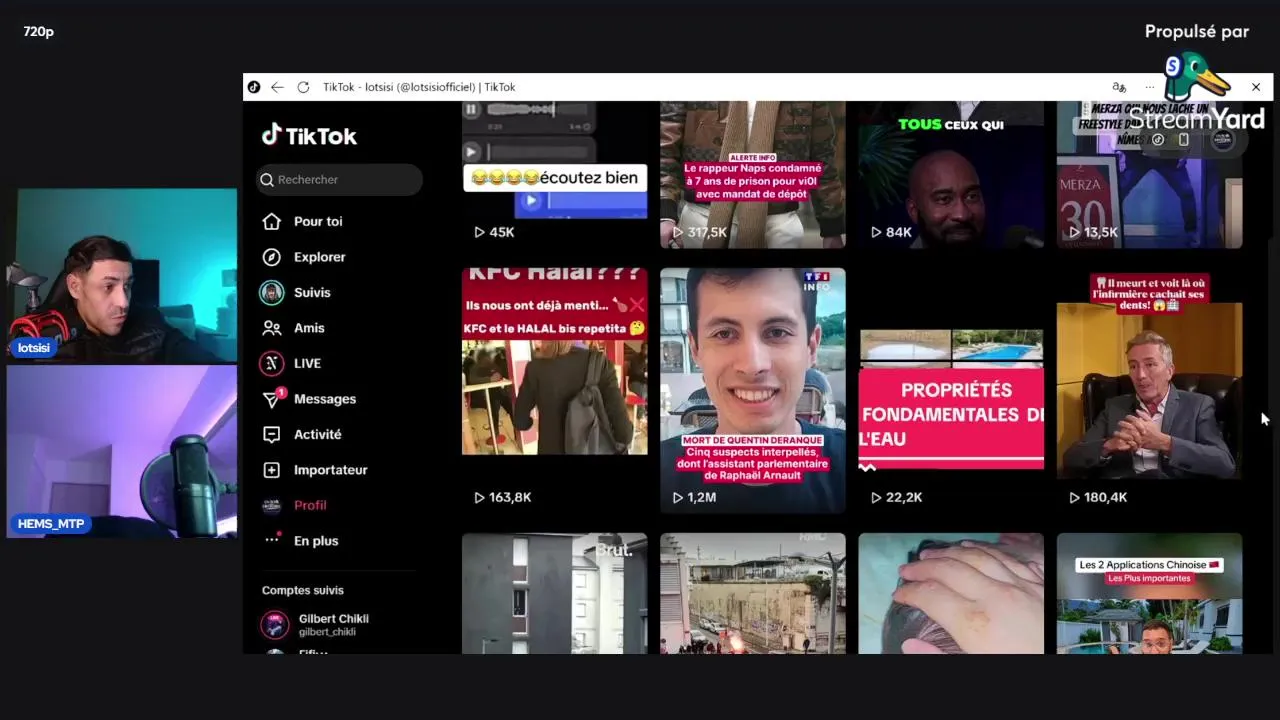The image size is (1280, 720).
Task: Click the Pour toi home icon
Action: [x=271, y=221]
